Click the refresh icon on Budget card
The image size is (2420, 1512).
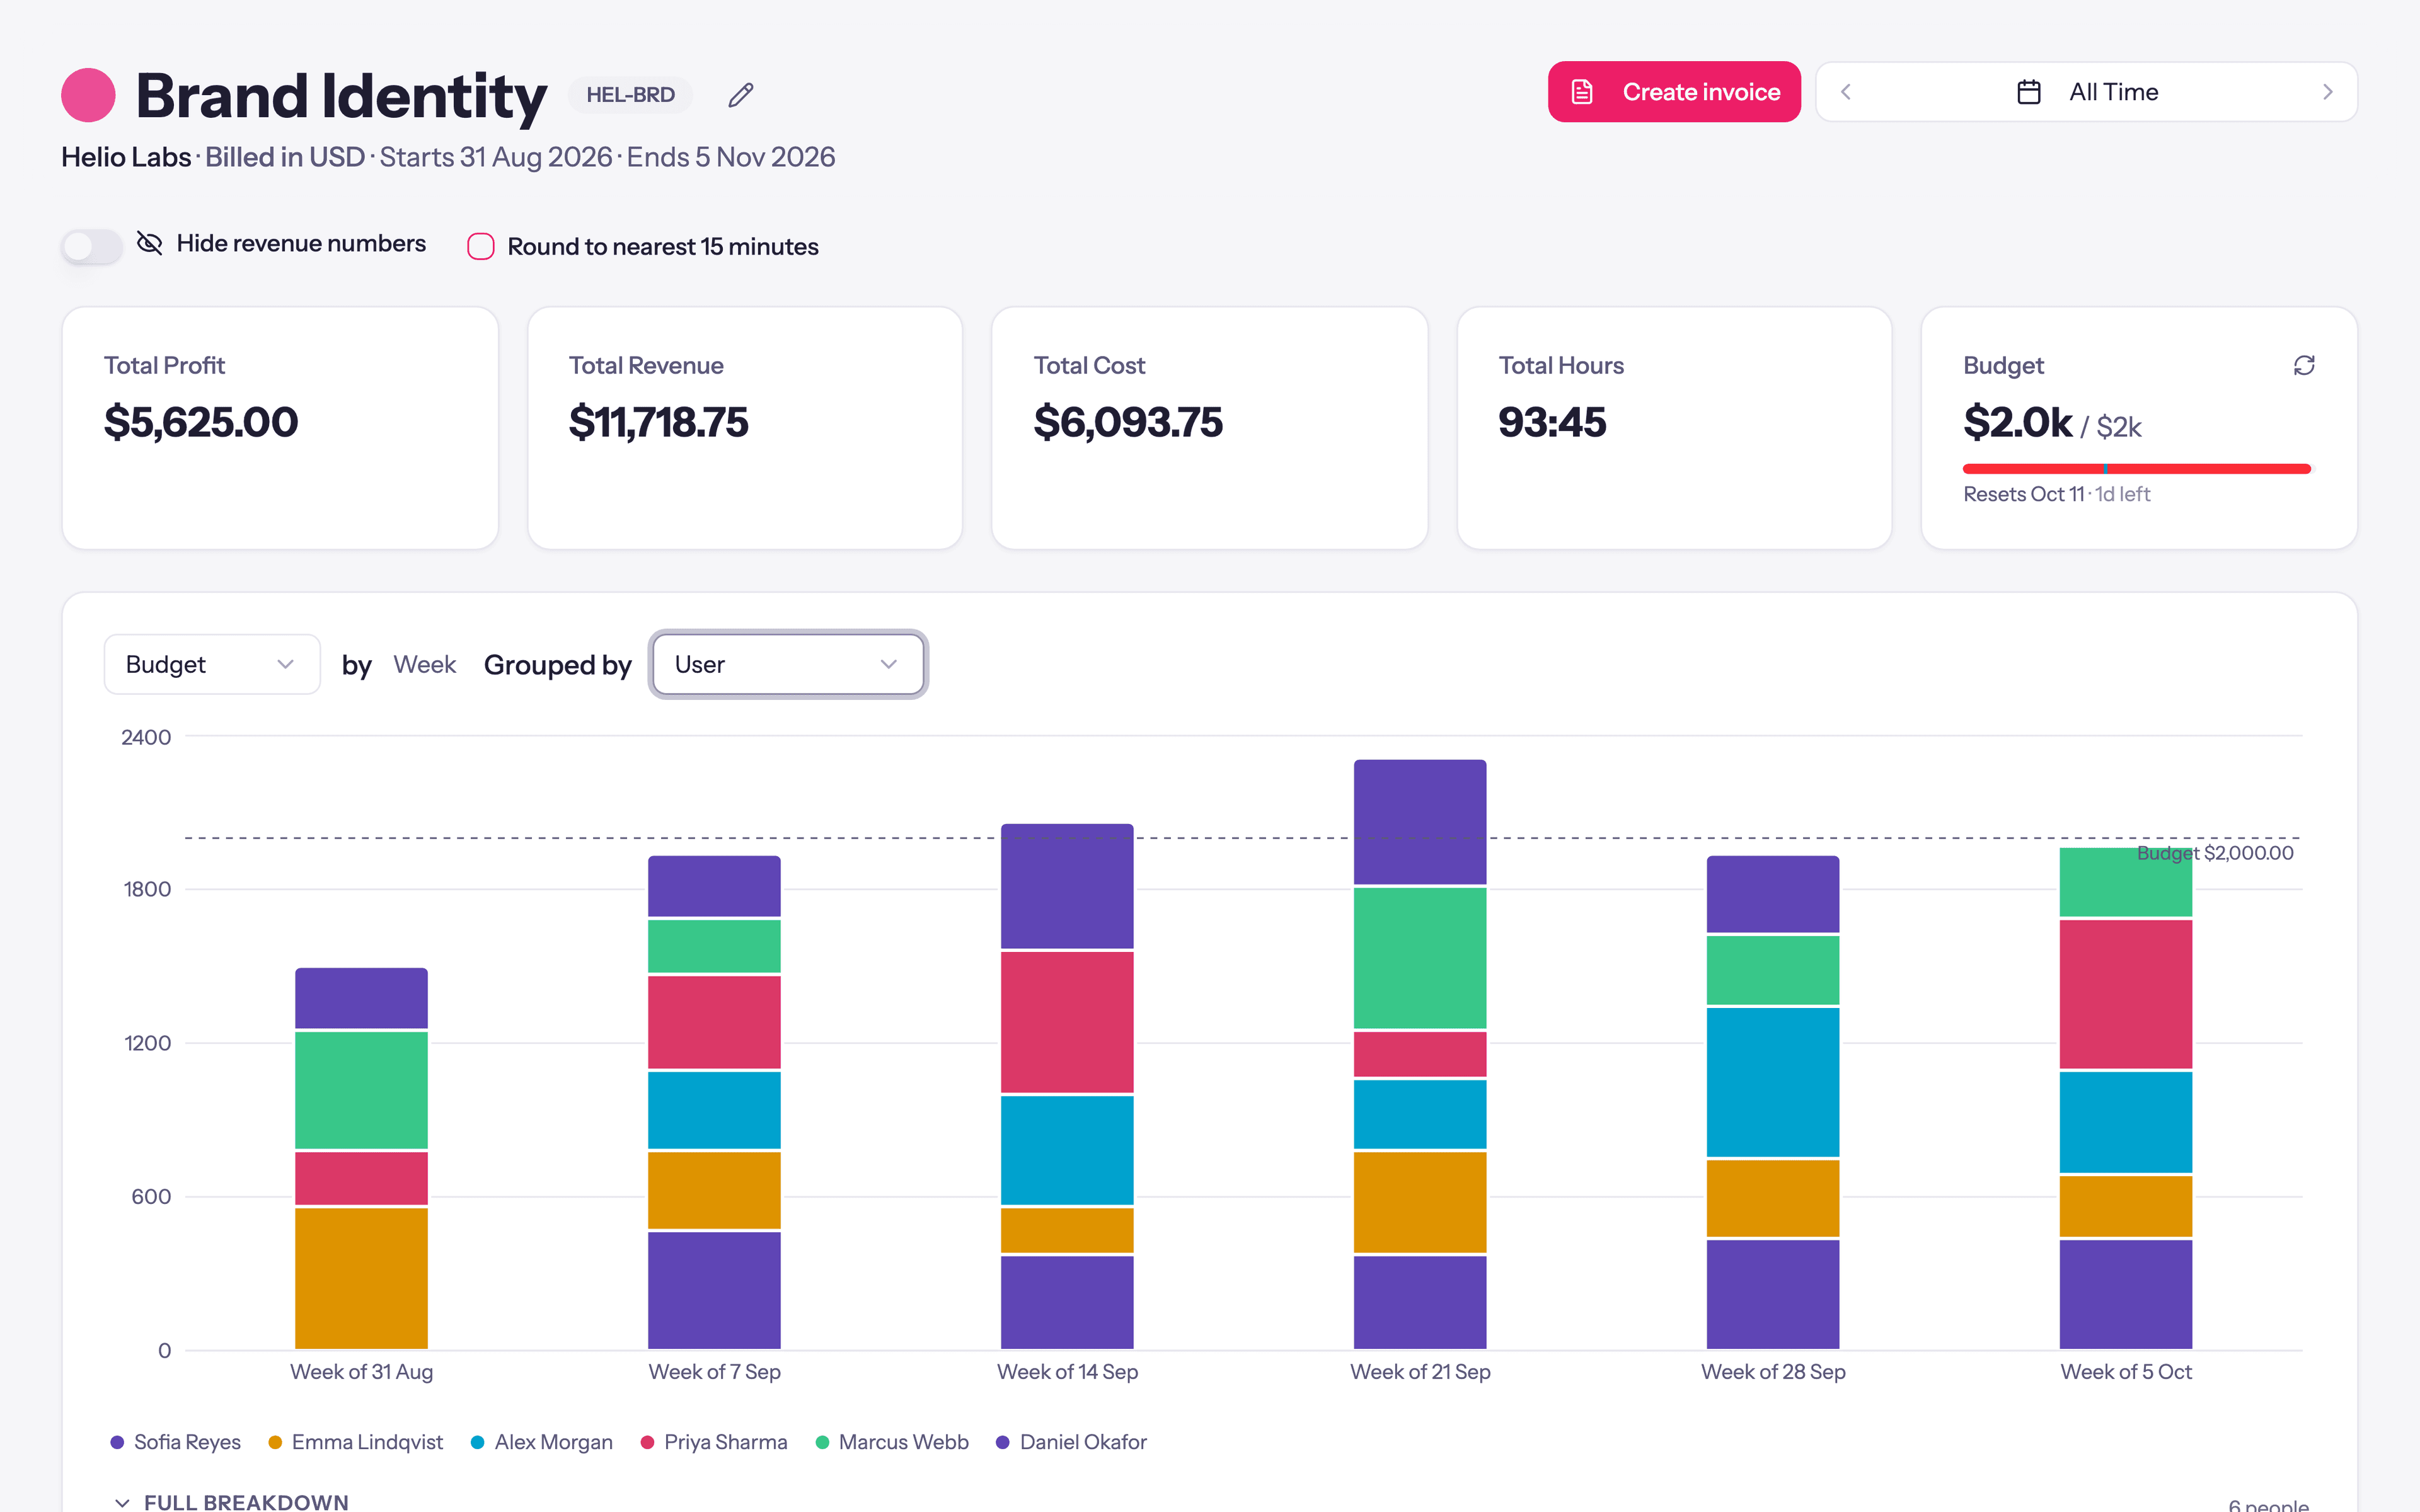pos(2304,365)
